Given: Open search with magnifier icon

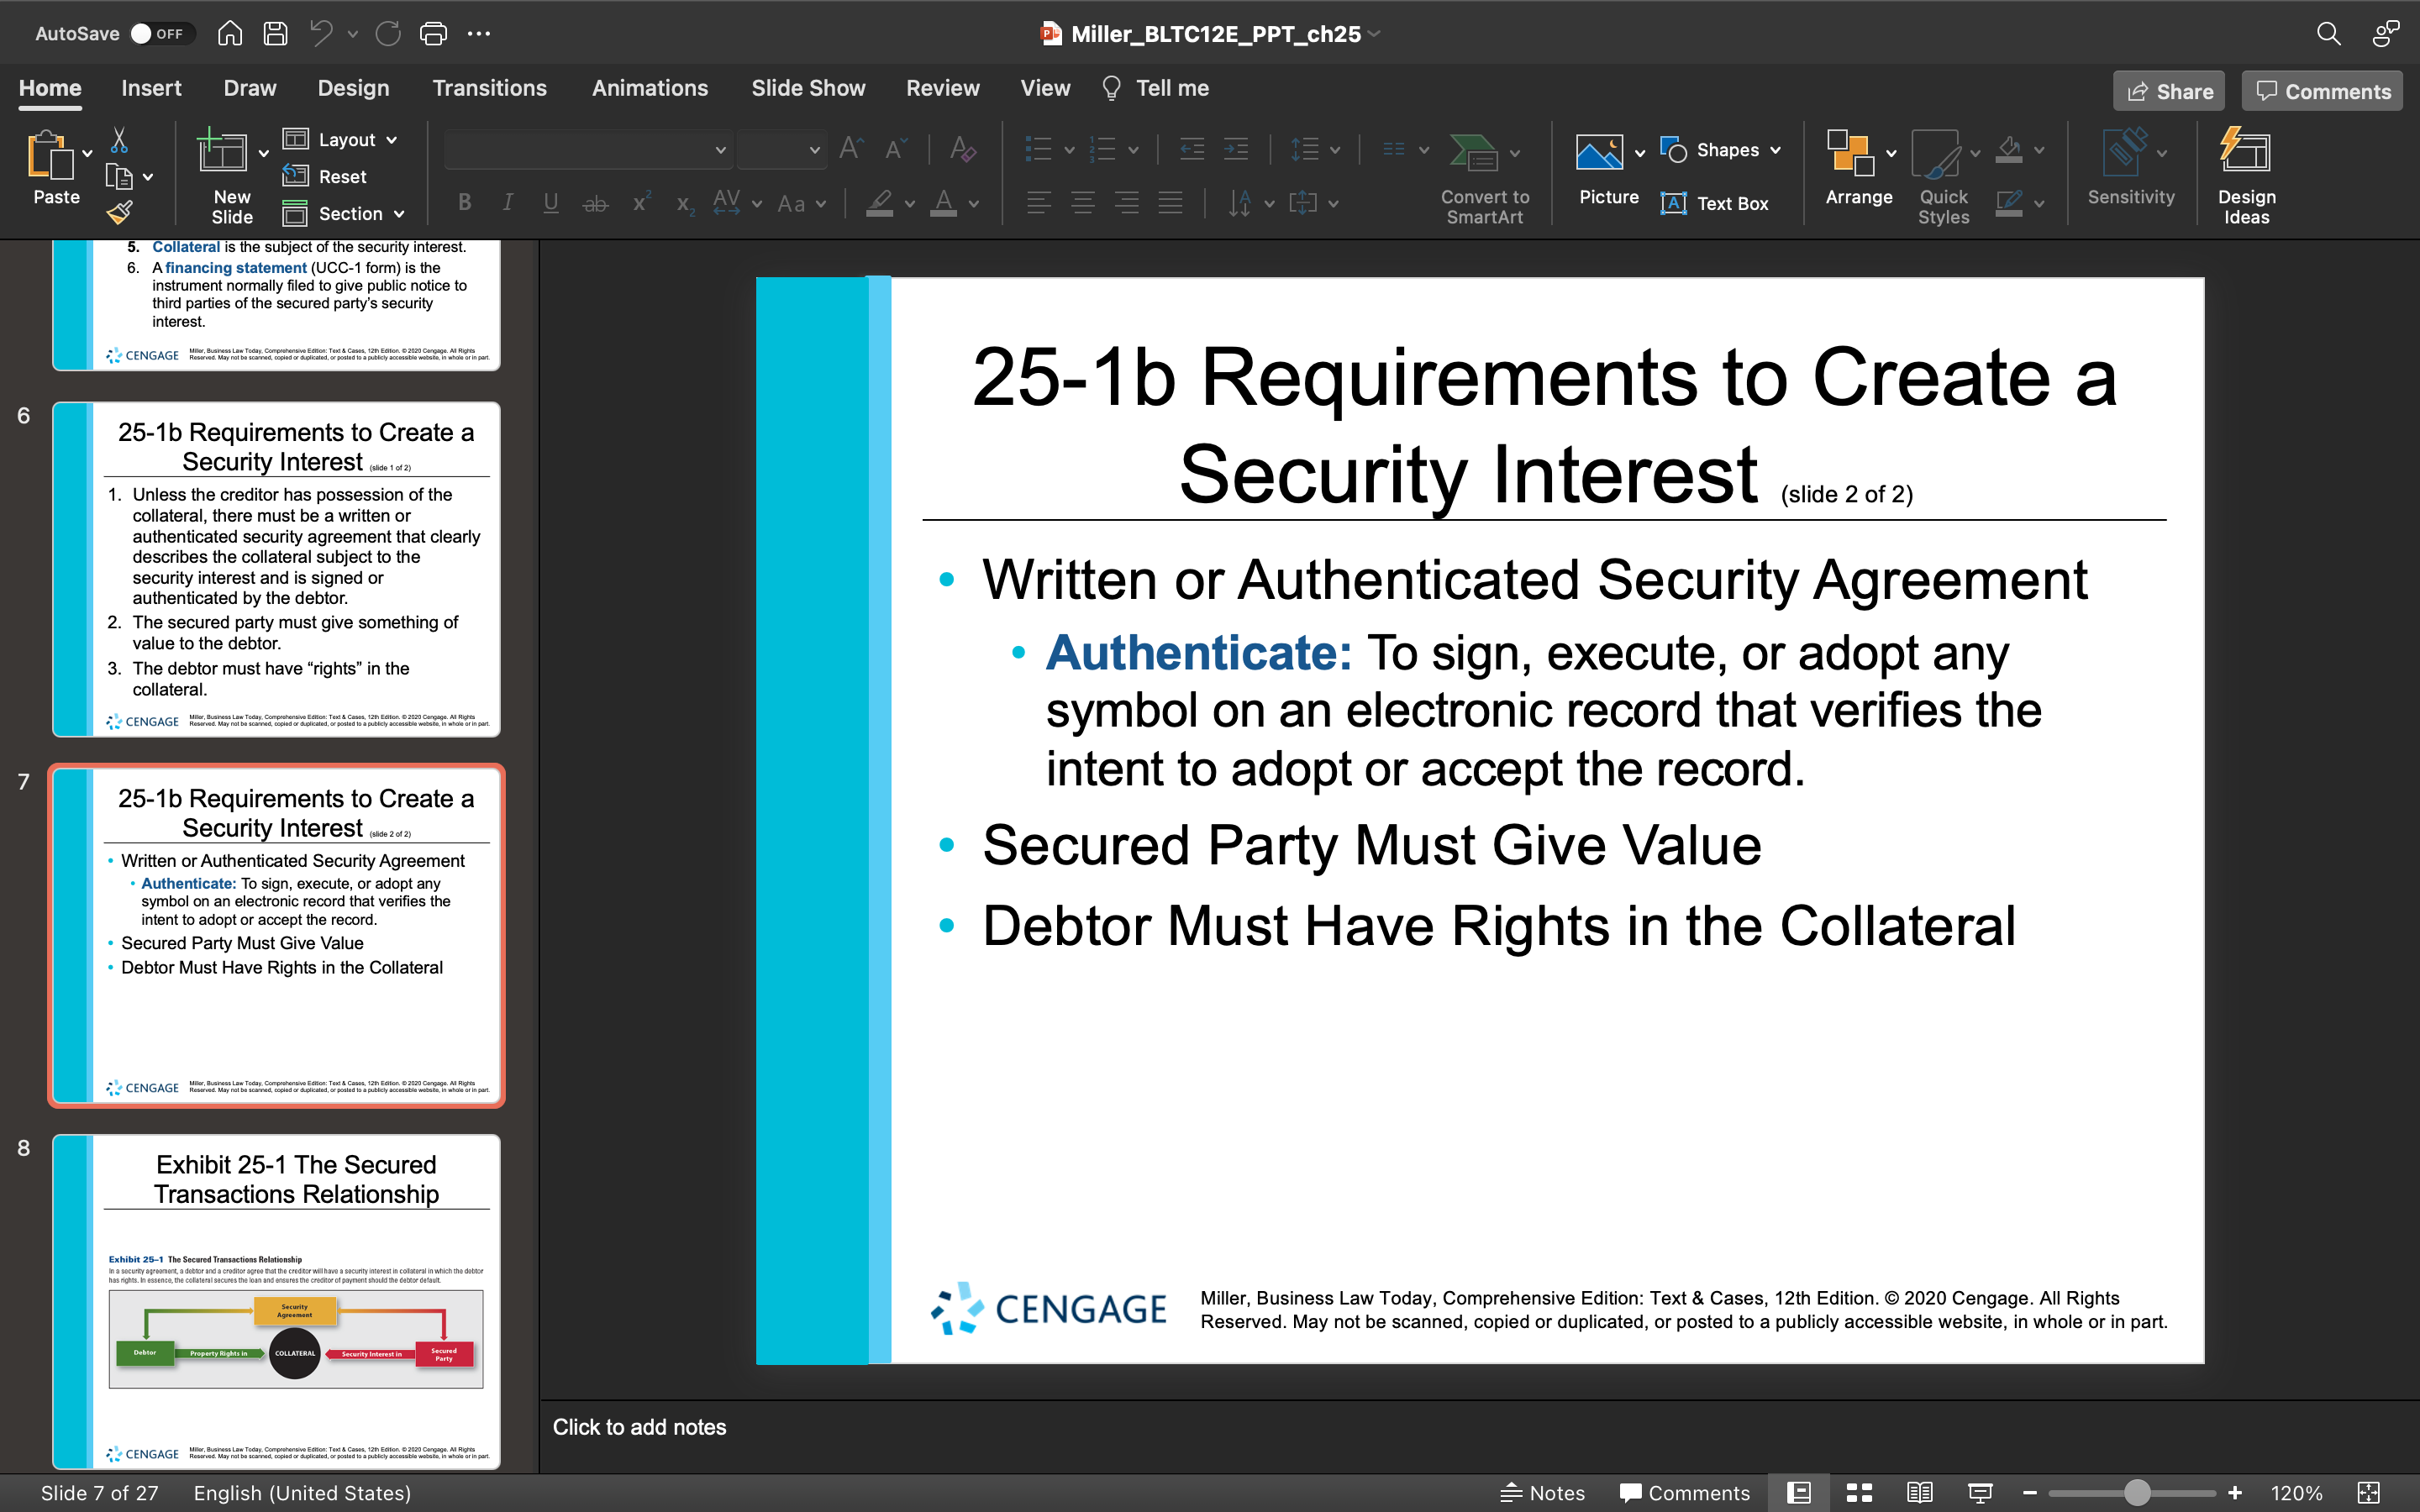Looking at the screenshot, I should tap(2328, 33).
